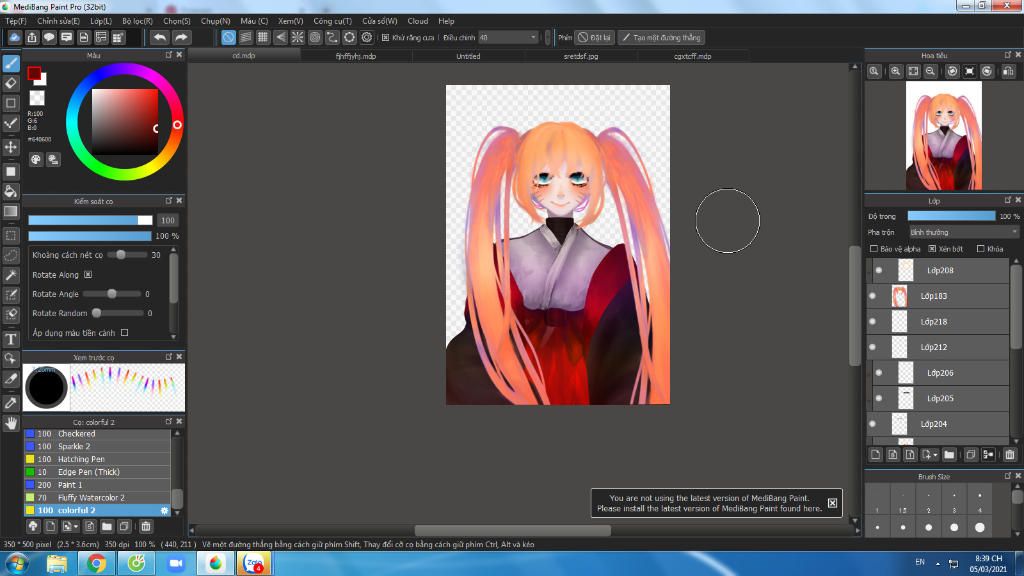Adjust Độ trong layer opacity slider
This screenshot has height=576, width=1024.
click(x=952, y=216)
